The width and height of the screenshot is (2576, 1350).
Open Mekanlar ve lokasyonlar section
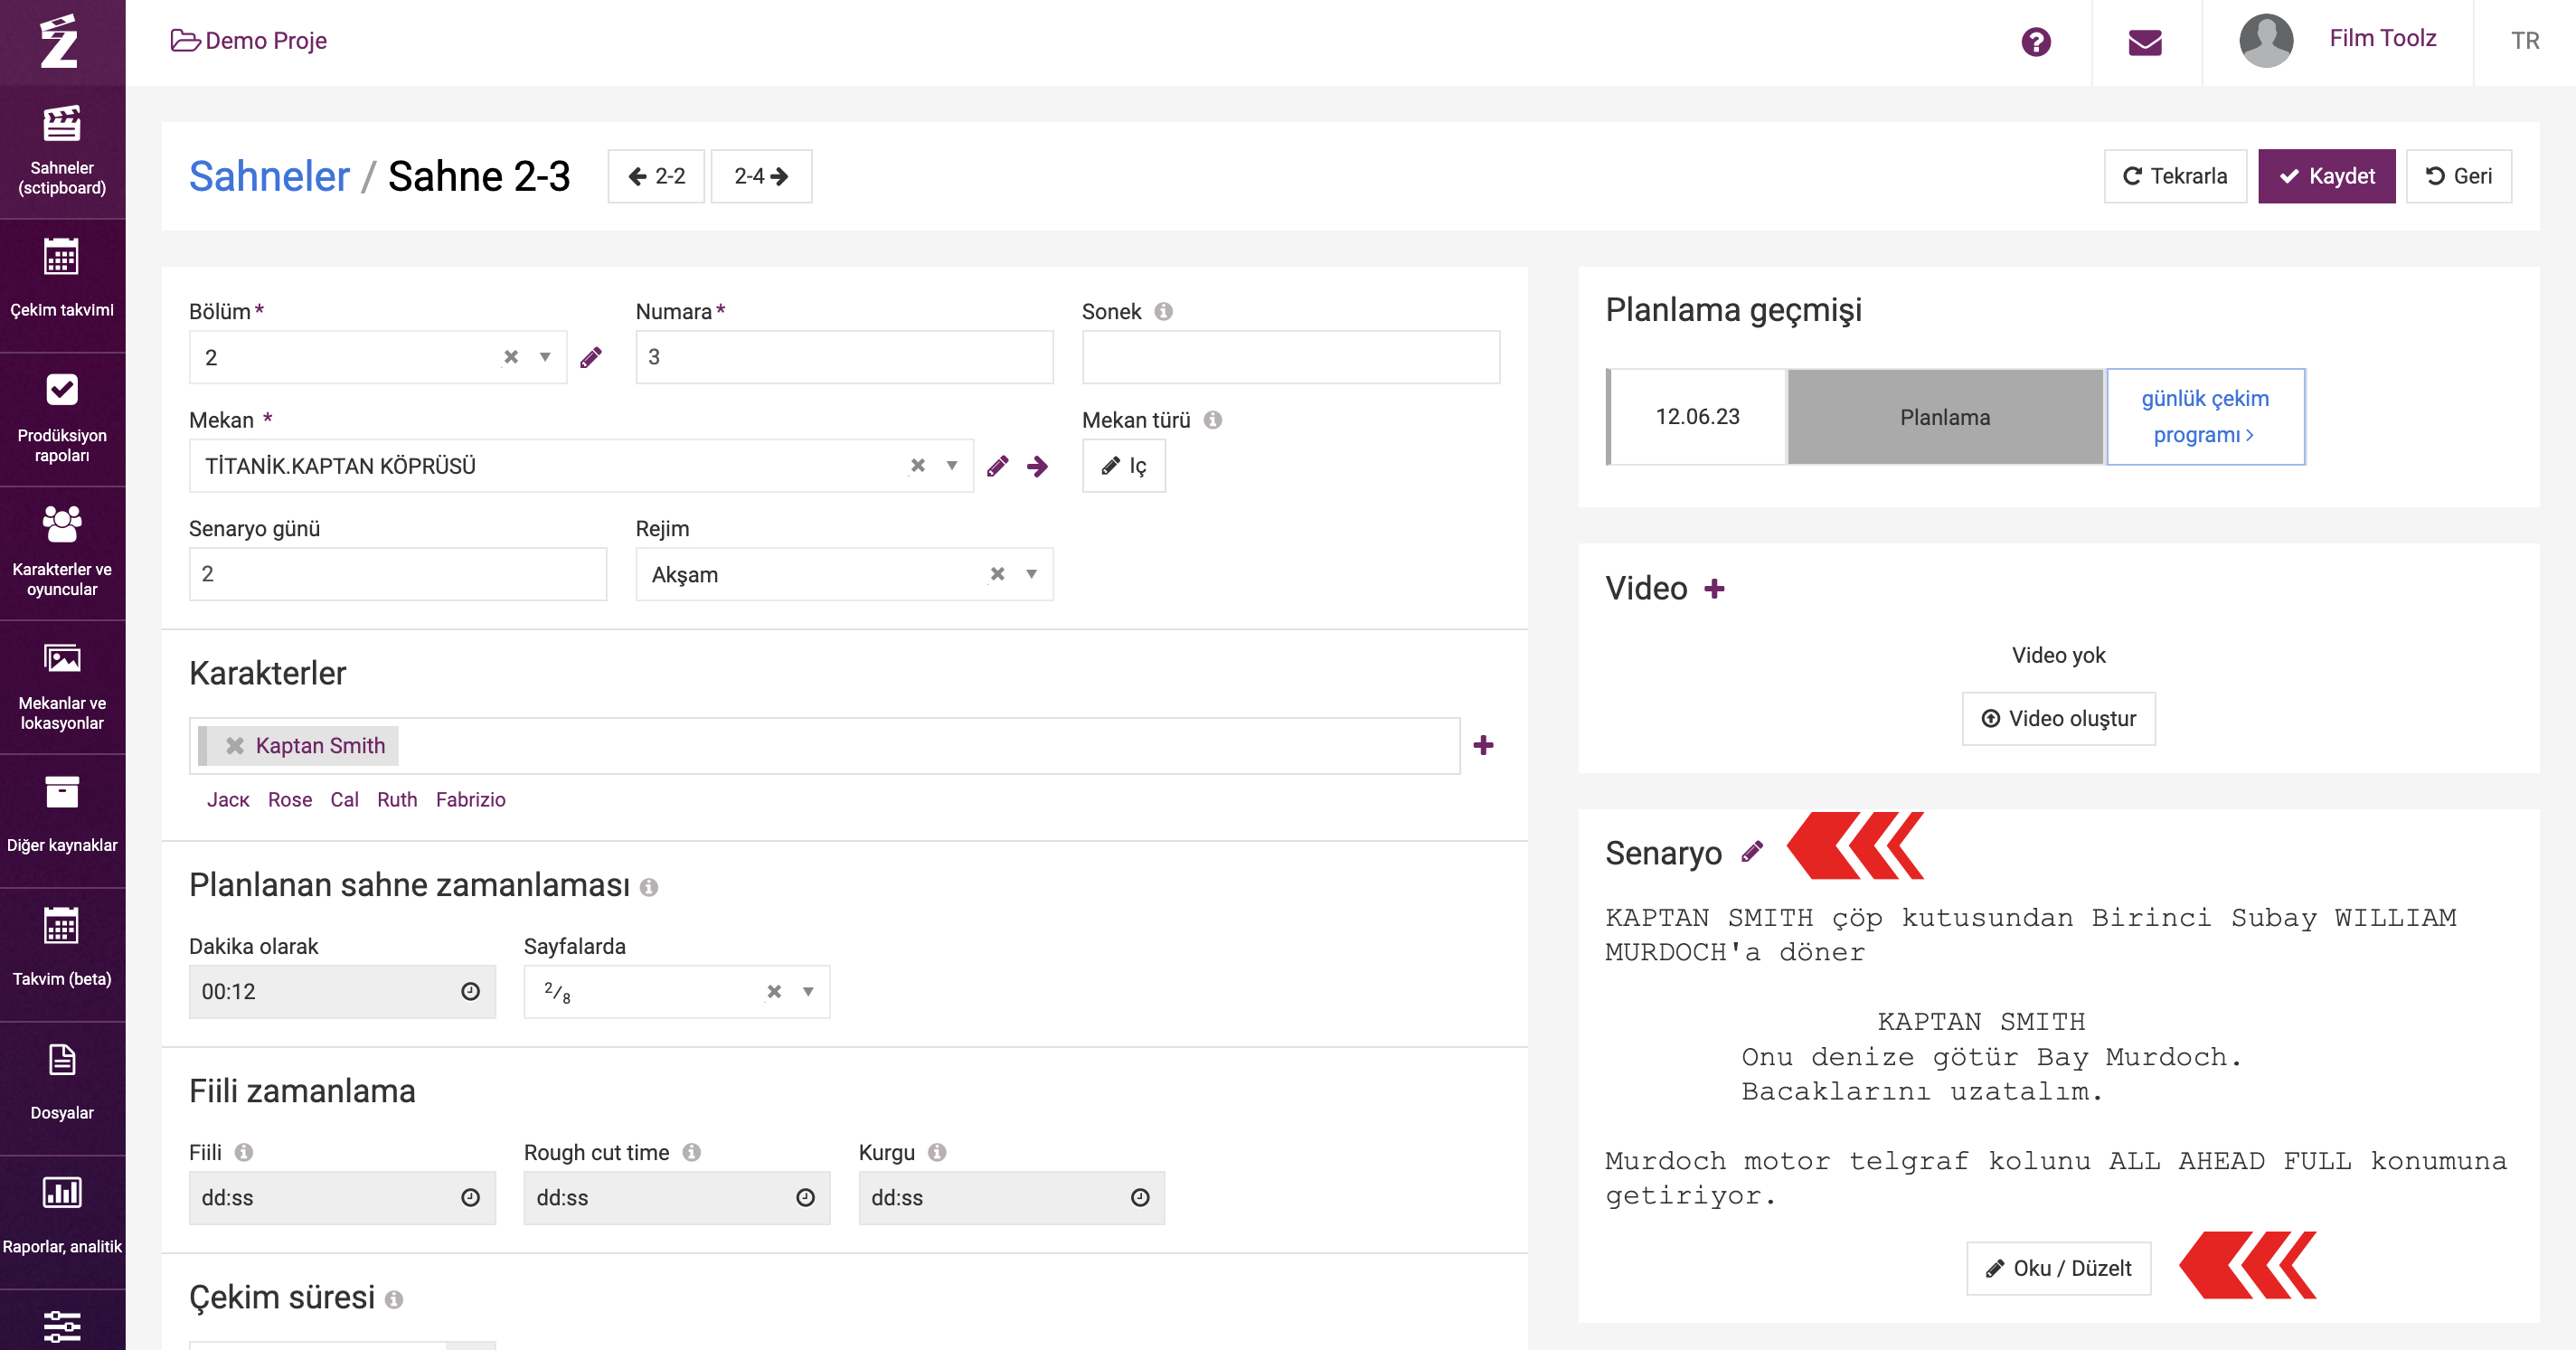(62, 688)
